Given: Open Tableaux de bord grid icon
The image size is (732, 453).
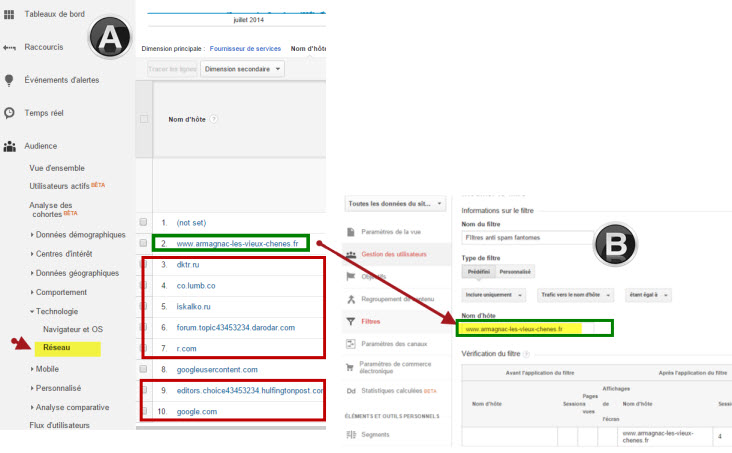Looking at the screenshot, I should [x=9, y=14].
